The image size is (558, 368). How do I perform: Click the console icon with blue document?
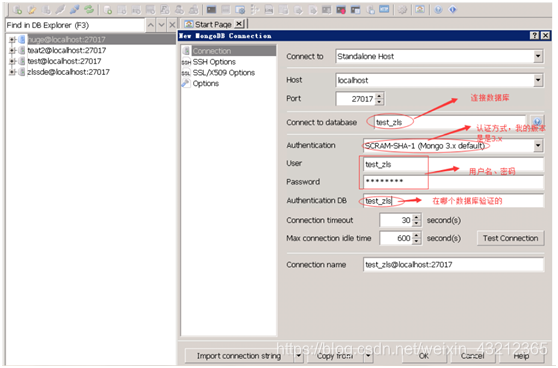(x=356, y=10)
